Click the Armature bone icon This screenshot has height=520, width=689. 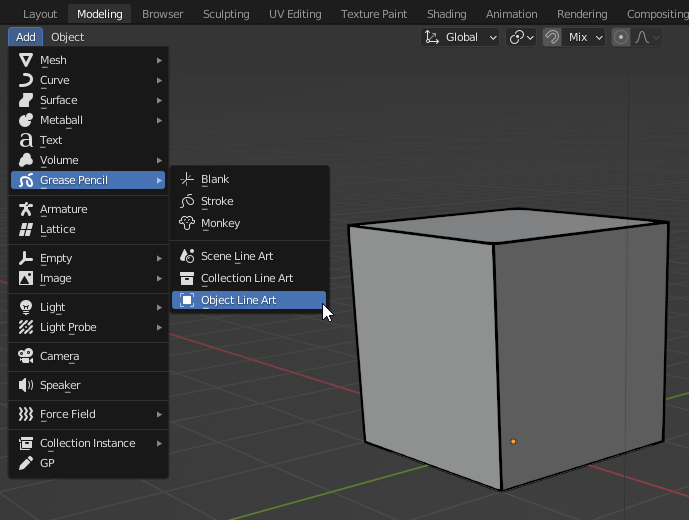(x=26, y=209)
